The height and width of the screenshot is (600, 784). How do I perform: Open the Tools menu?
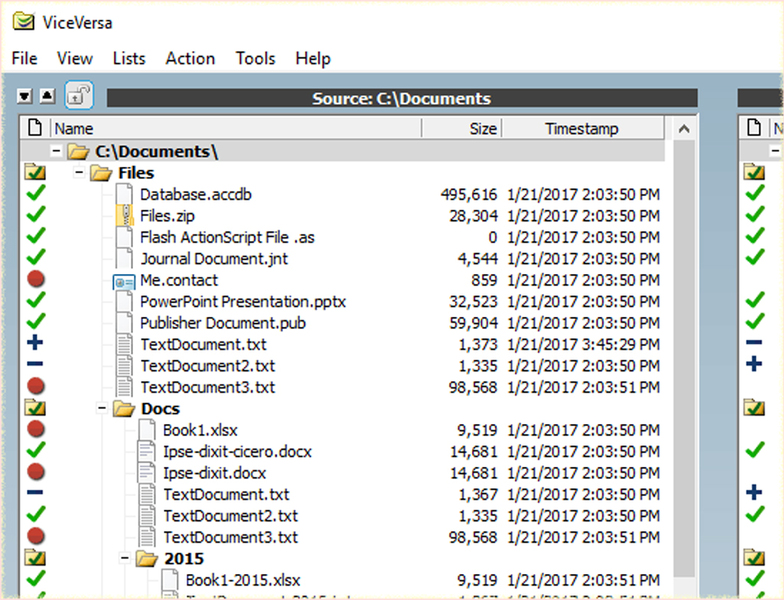point(256,58)
